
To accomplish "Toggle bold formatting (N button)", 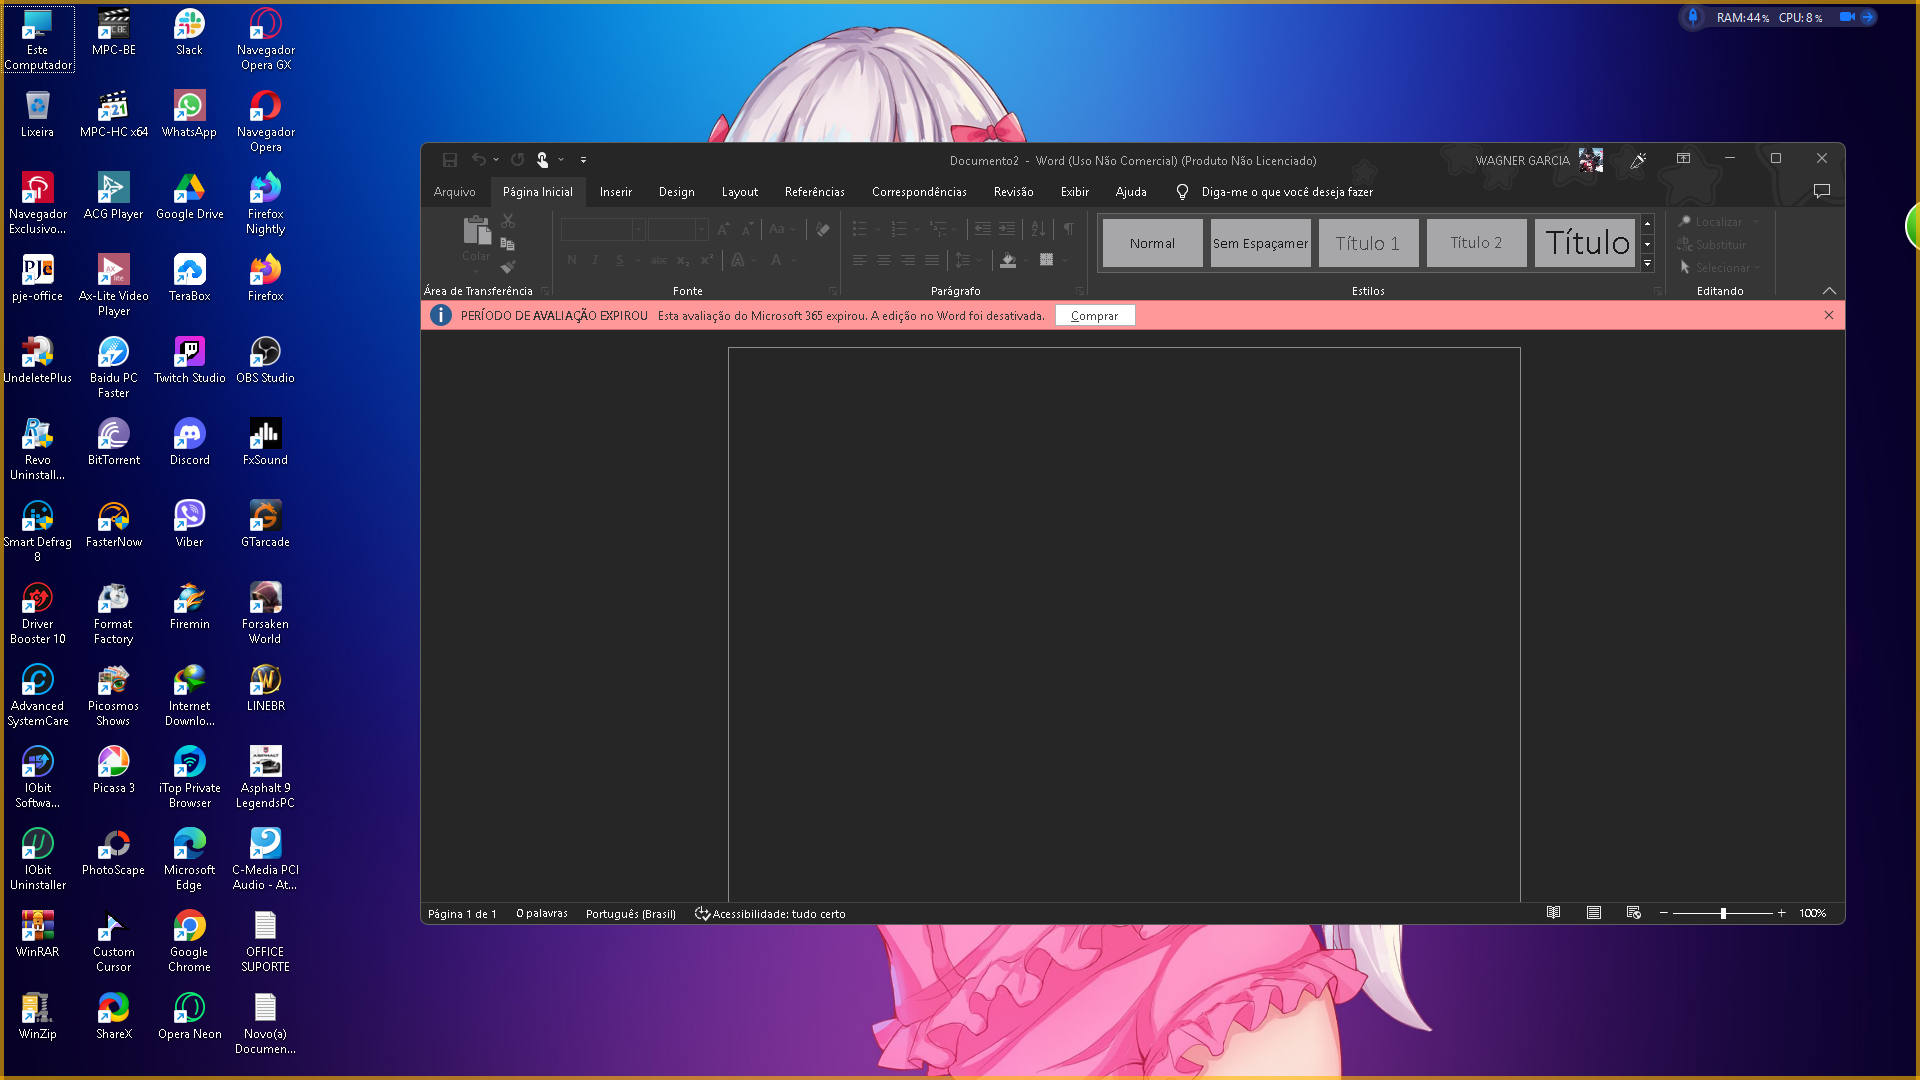I will 572,260.
